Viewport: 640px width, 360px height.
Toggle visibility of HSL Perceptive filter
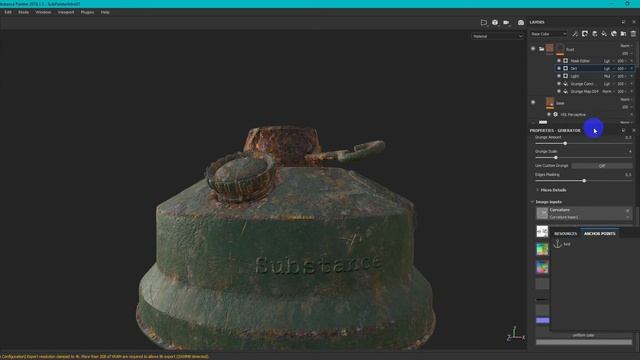(549, 115)
